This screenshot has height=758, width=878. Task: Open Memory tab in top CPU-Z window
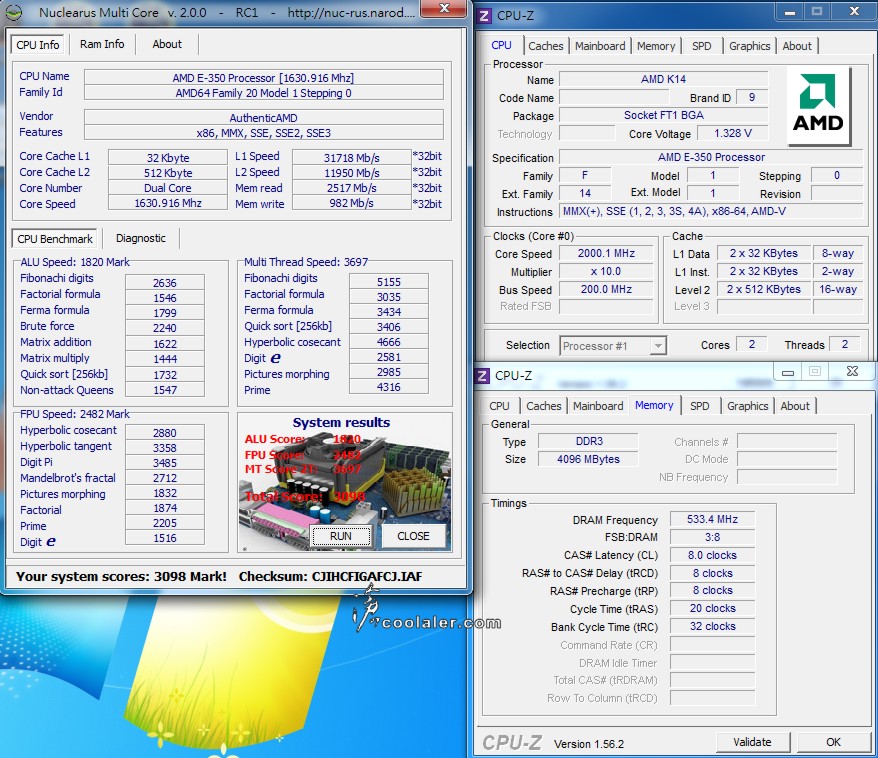coord(656,46)
